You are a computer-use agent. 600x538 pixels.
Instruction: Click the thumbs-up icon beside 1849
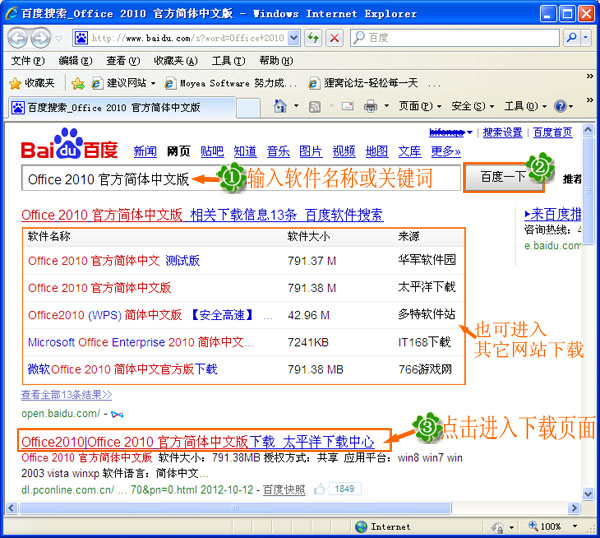click(x=319, y=489)
